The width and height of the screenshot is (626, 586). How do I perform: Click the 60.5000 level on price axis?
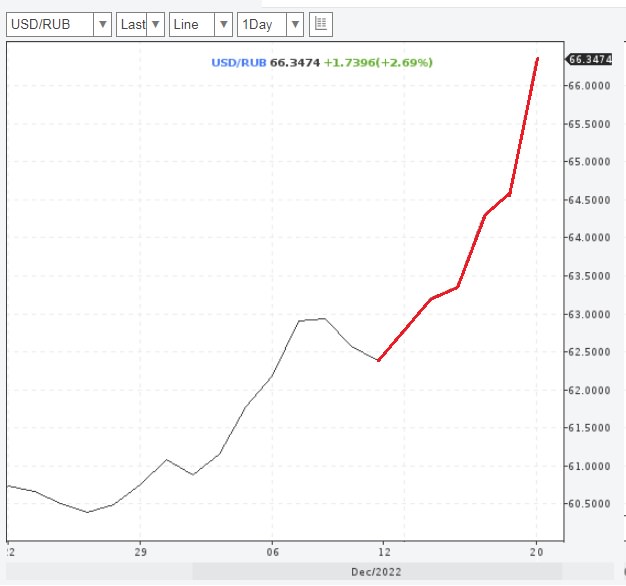tap(589, 504)
